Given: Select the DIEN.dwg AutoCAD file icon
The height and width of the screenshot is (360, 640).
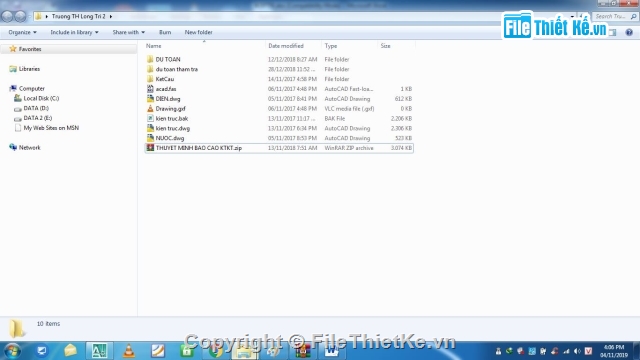Looking at the screenshot, I should pyautogui.click(x=150, y=98).
